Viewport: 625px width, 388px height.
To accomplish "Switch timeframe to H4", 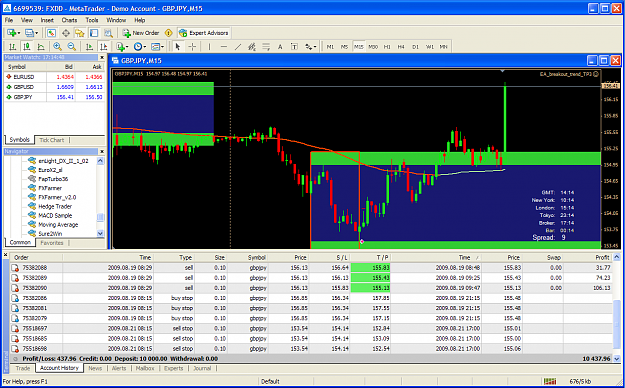I will [x=401, y=47].
